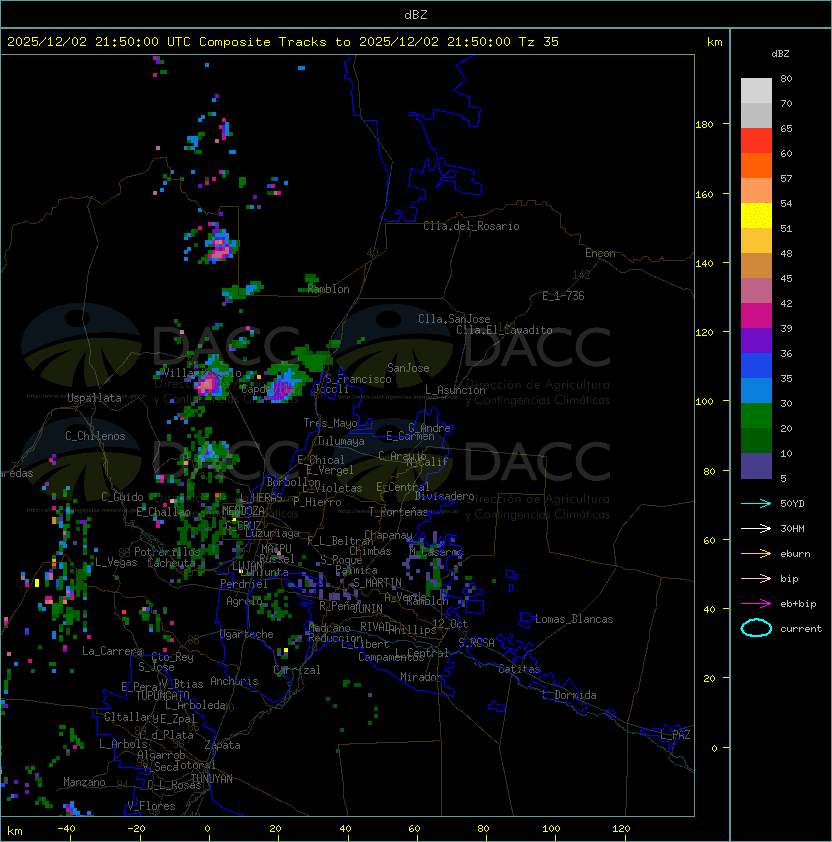Viewport: 832px width, 842px height.
Task: Click the 'V_Flores' map label
Action: click(x=151, y=806)
